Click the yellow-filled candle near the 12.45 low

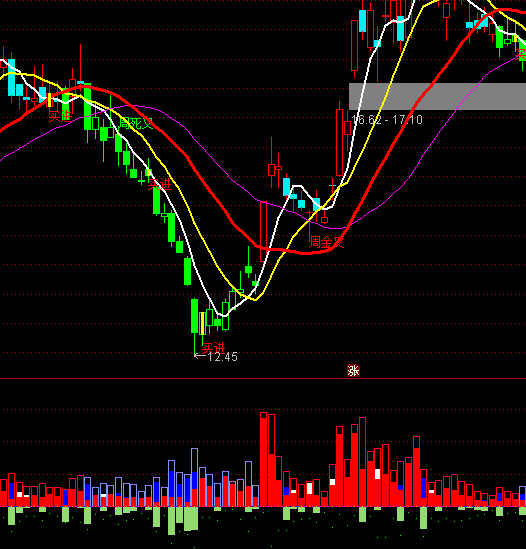[202, 324]
